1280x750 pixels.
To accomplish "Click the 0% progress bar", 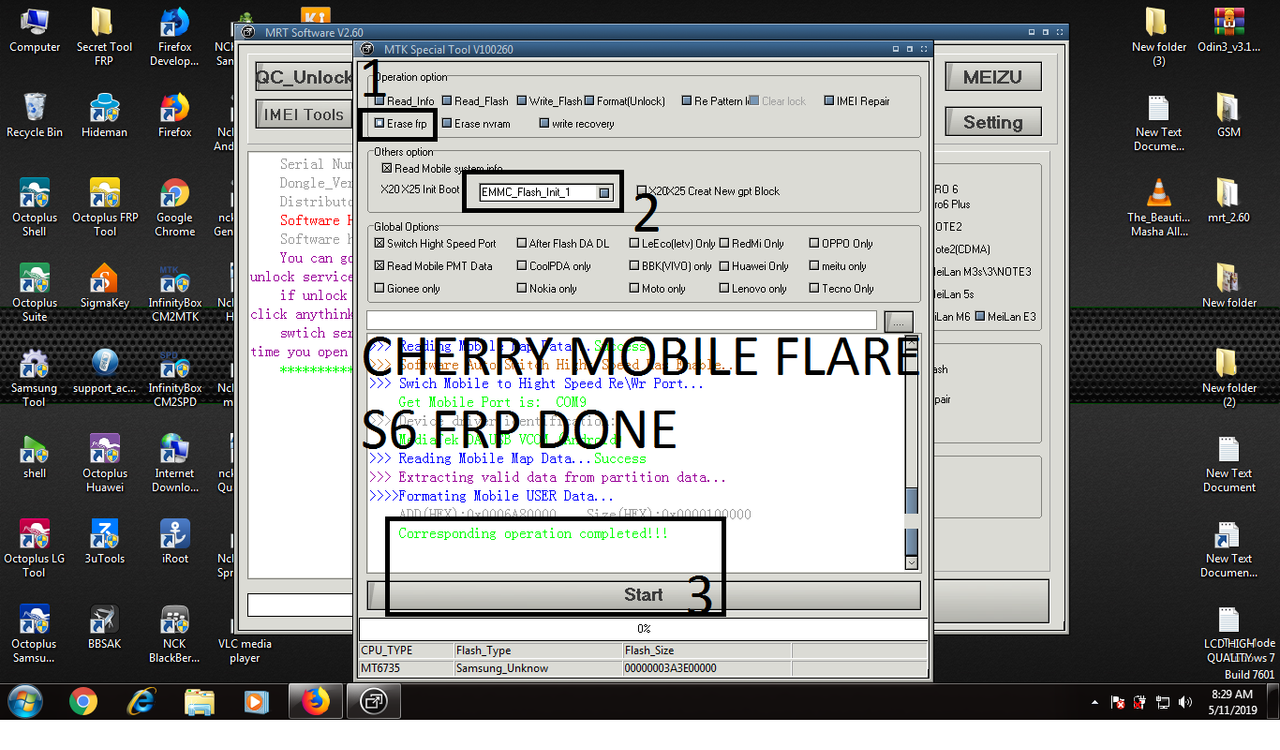I will tap(643, 629).
